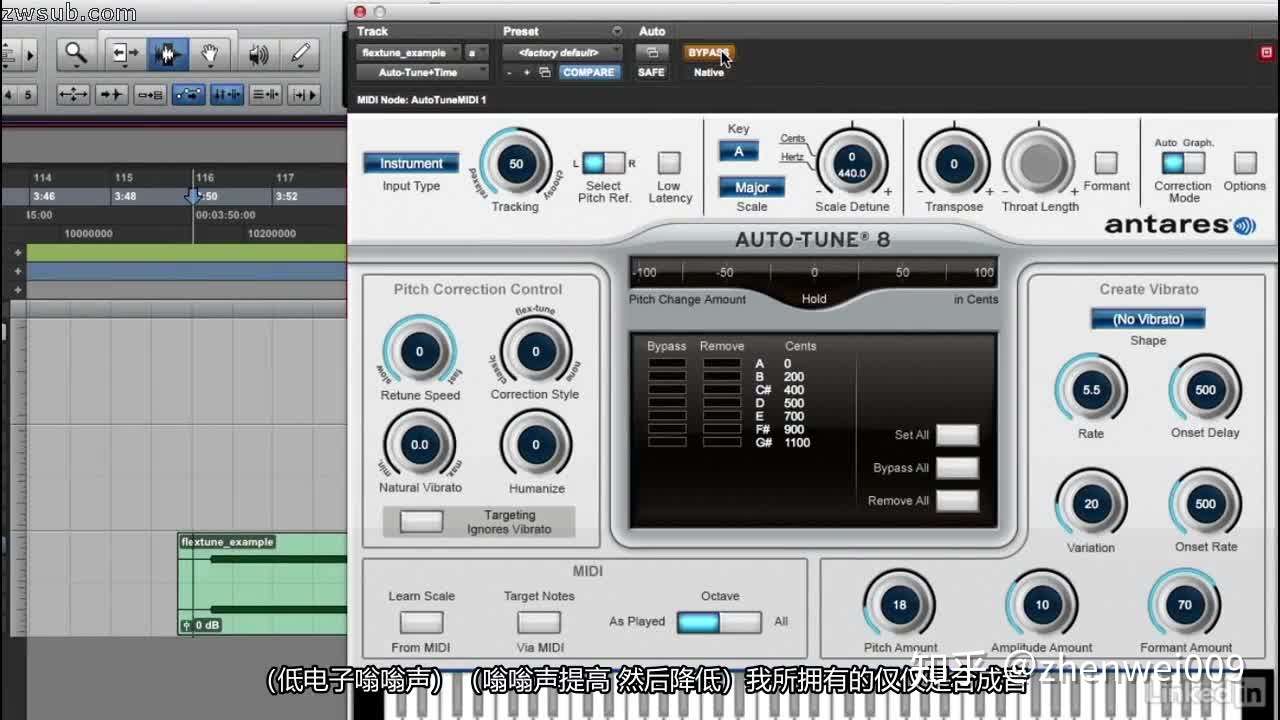Open Instrument Input Type selector
1280x720 pixels.
pos(411,163)
